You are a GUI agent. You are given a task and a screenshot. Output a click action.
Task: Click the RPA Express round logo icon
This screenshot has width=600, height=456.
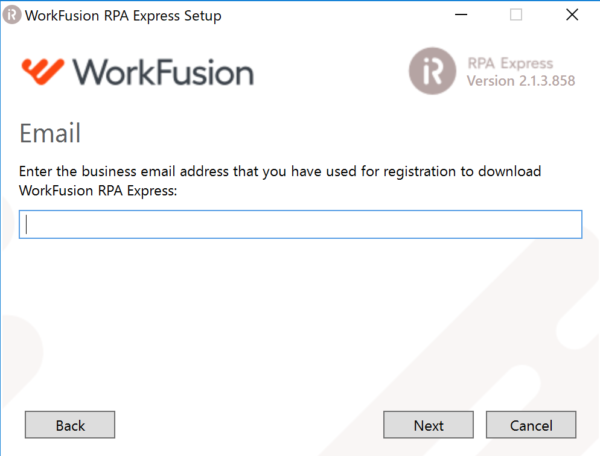pos(432,71)
